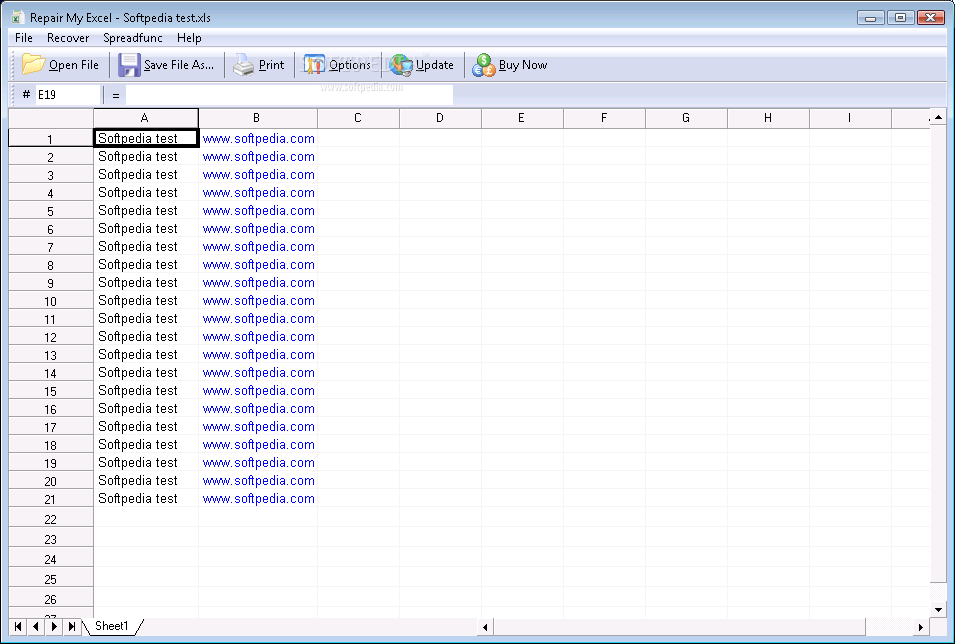Viewport: 955px width, 644px height.
Task: Click the cell reference box showing E19
Action: point(67,94)
